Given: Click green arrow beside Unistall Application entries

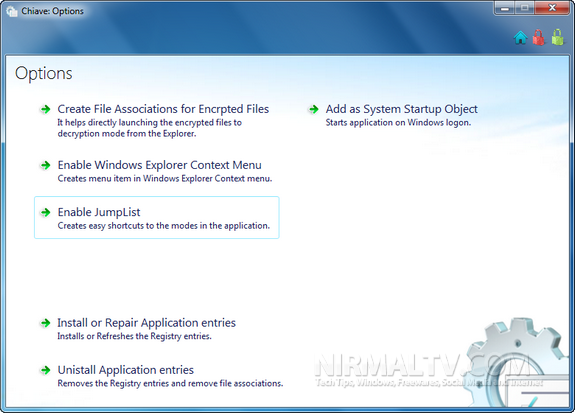Looking at the screenshot, I should (45, 370).
